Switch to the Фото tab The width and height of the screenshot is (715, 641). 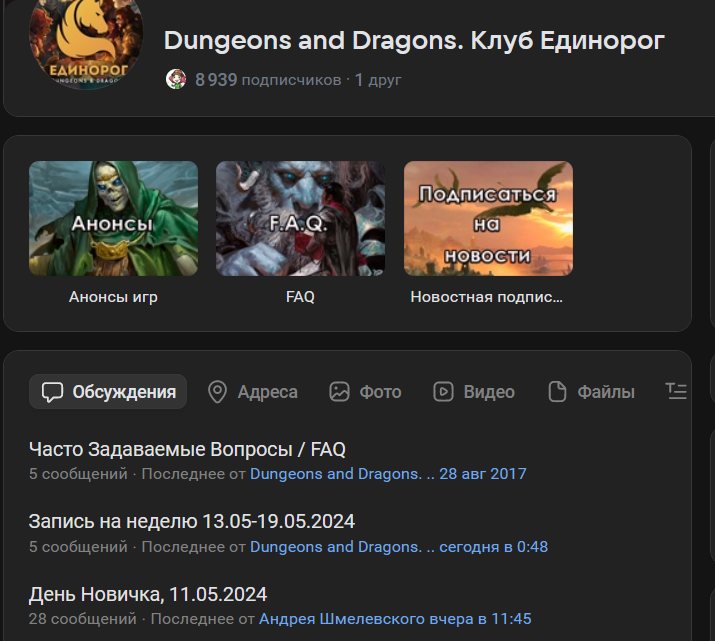coord(365,392)
